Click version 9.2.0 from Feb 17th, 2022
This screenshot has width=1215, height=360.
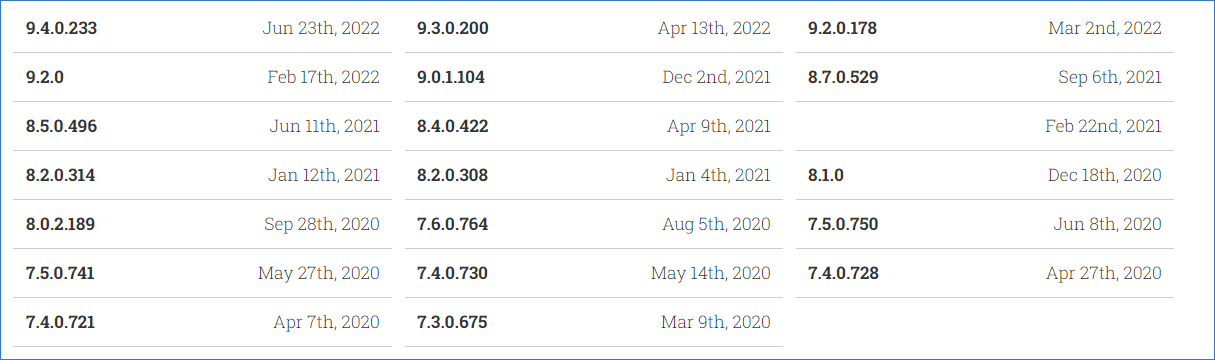point(45,77)
